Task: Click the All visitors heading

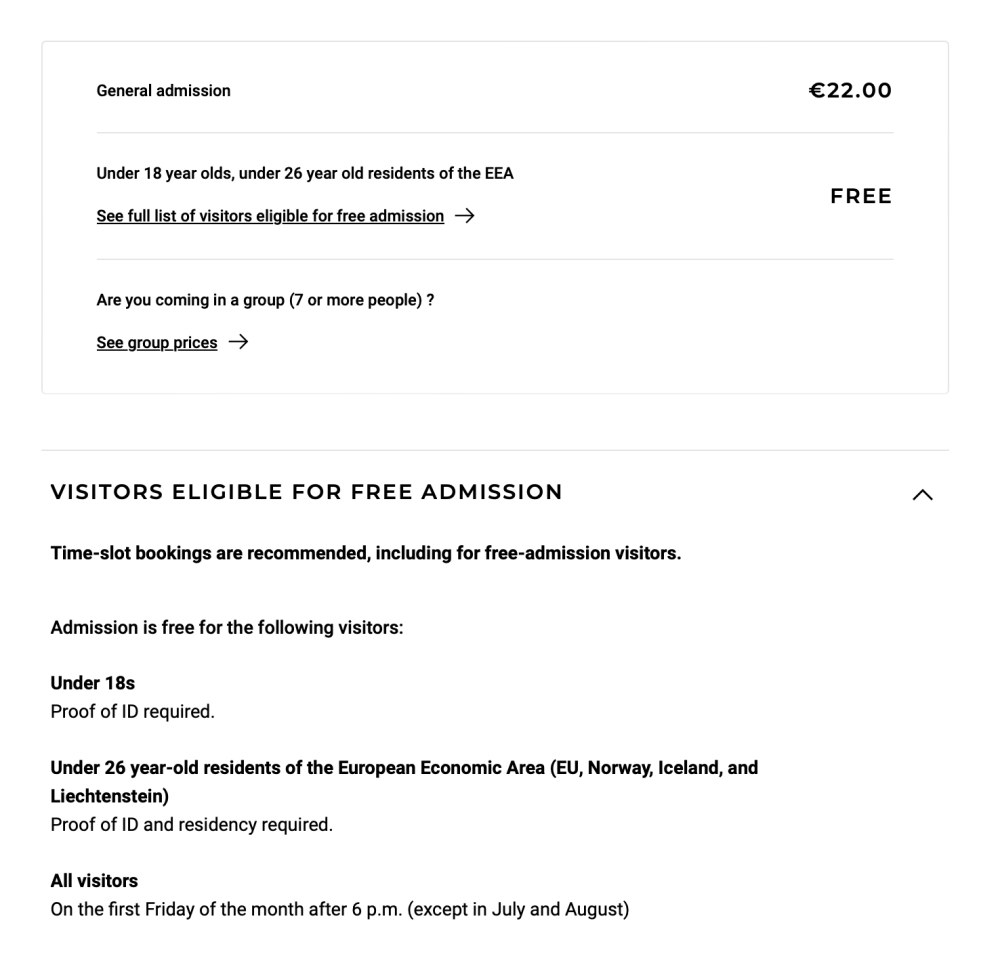Action: (94, 881)
